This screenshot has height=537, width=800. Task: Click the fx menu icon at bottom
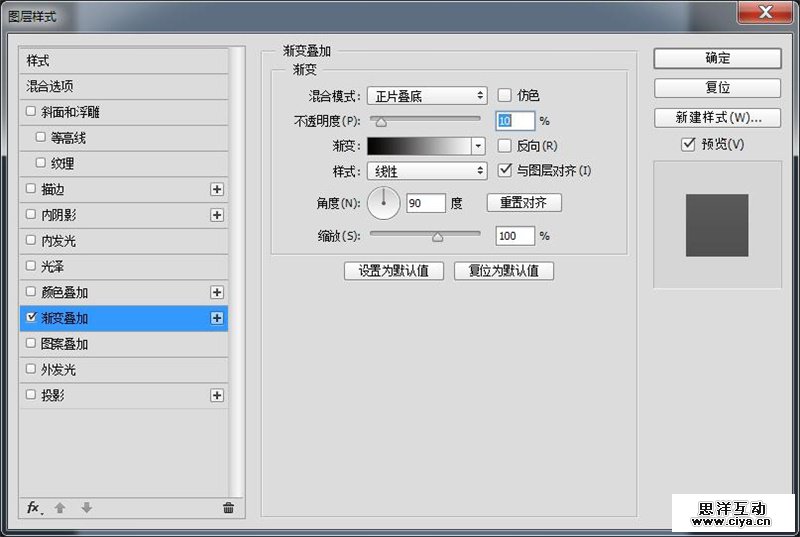[x=33, y=508]
